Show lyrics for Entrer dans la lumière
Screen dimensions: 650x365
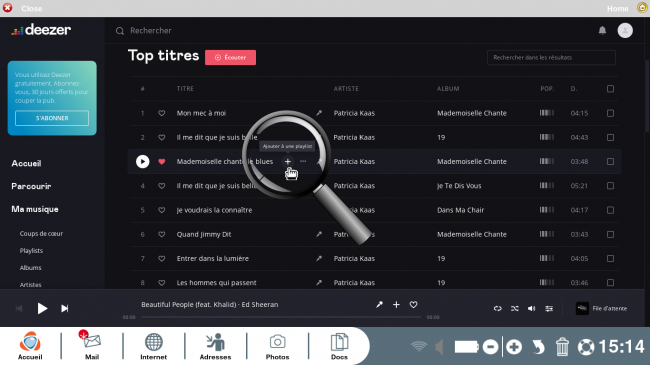point(319,258)
